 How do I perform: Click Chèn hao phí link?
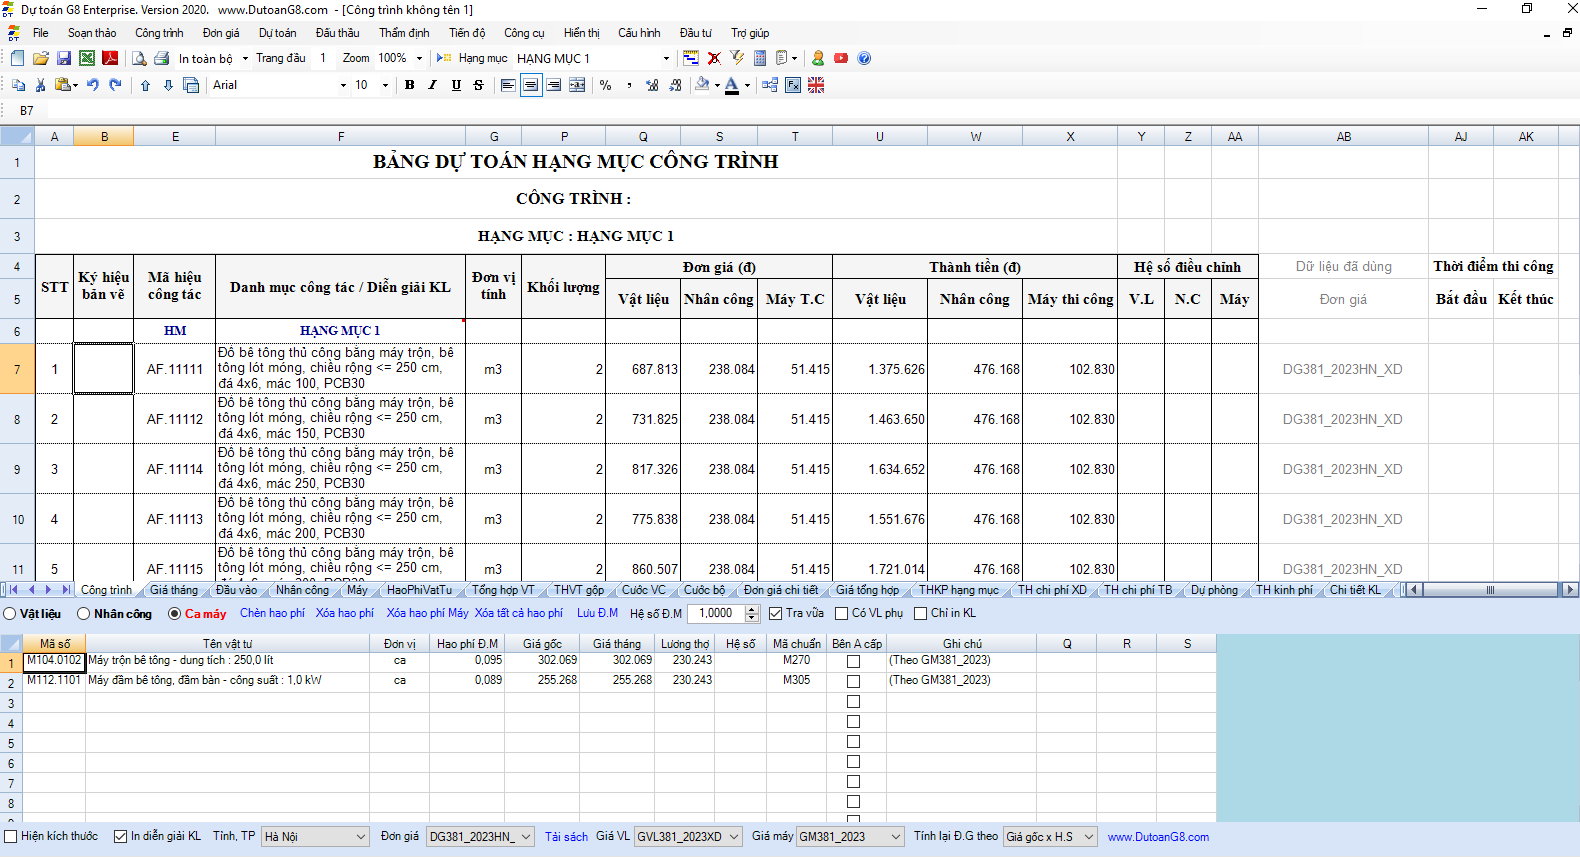click(272, 613)
